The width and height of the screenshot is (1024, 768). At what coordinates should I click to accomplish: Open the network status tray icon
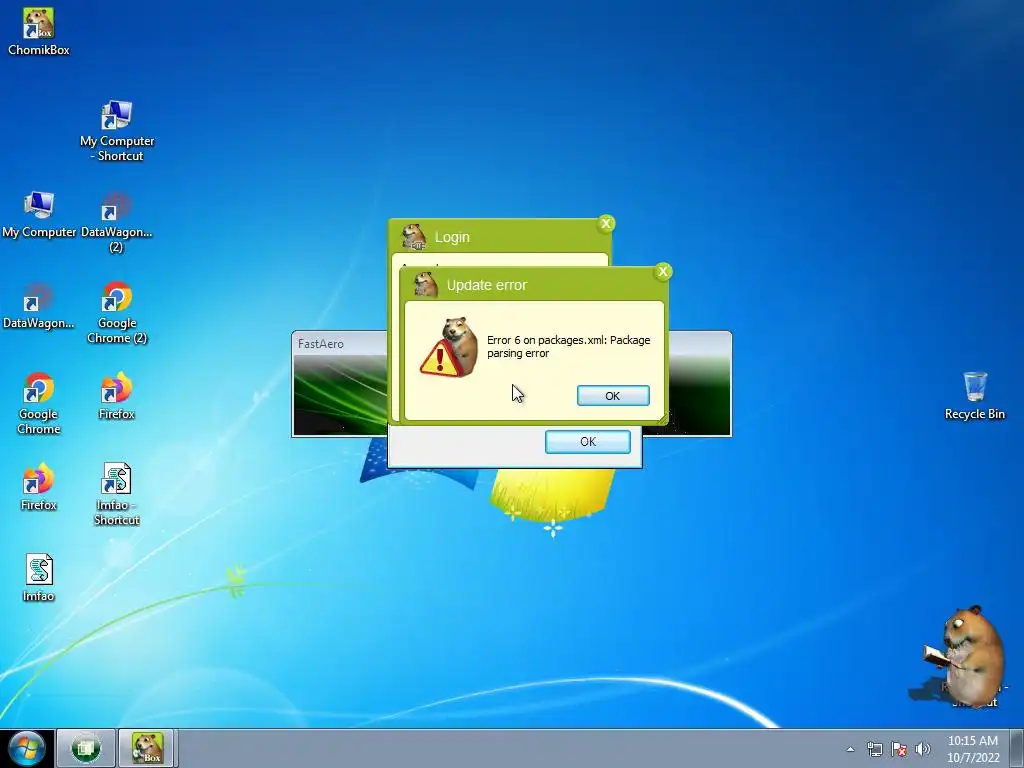(x=874, y=749)
